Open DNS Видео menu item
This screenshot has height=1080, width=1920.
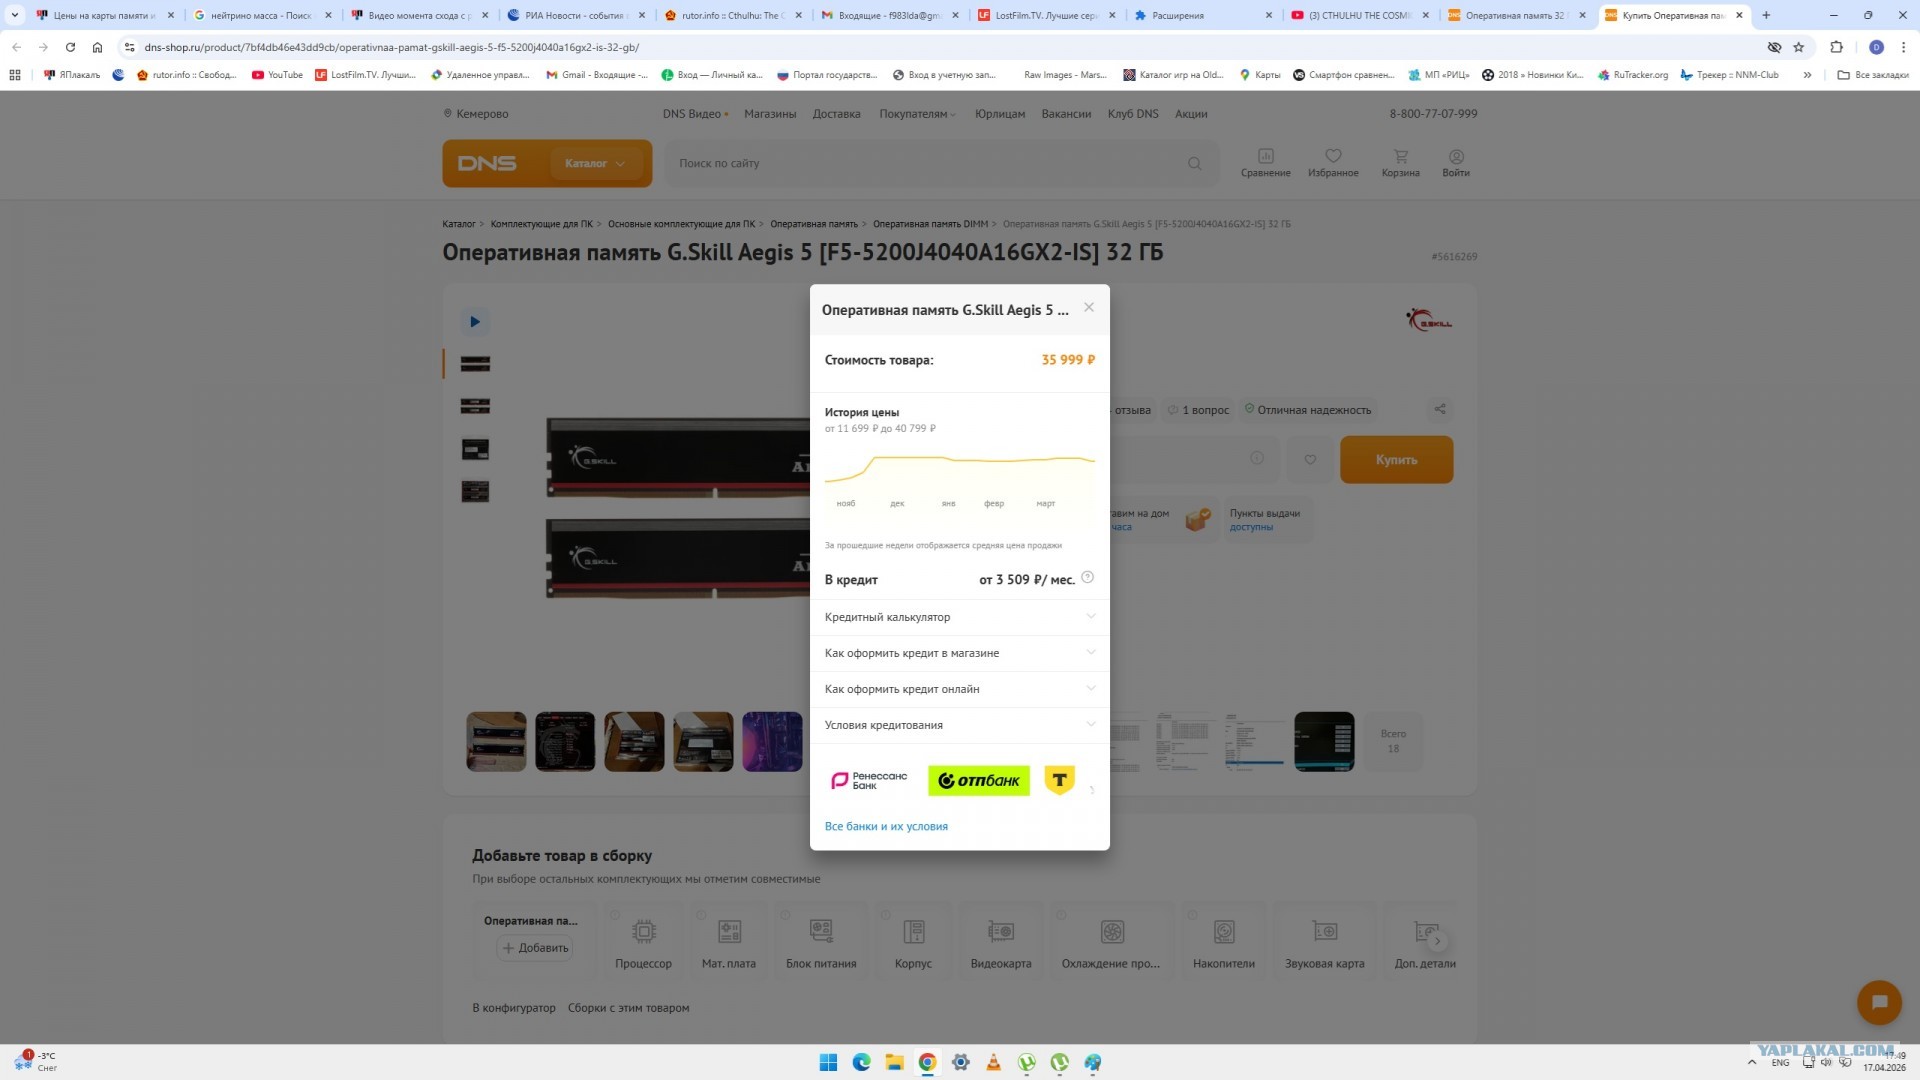pos(694,114)
